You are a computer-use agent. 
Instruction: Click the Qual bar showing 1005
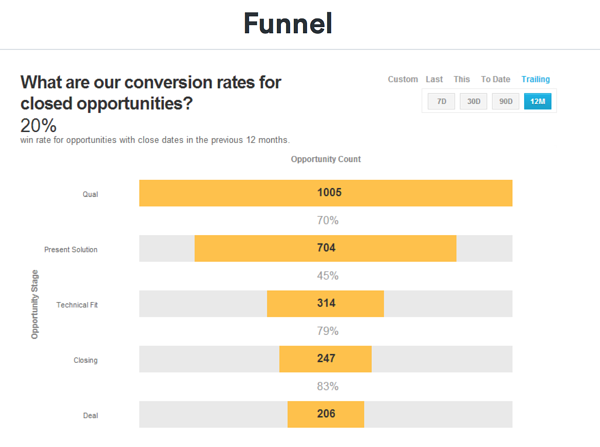pyautogui.click(x=326, y=193)
